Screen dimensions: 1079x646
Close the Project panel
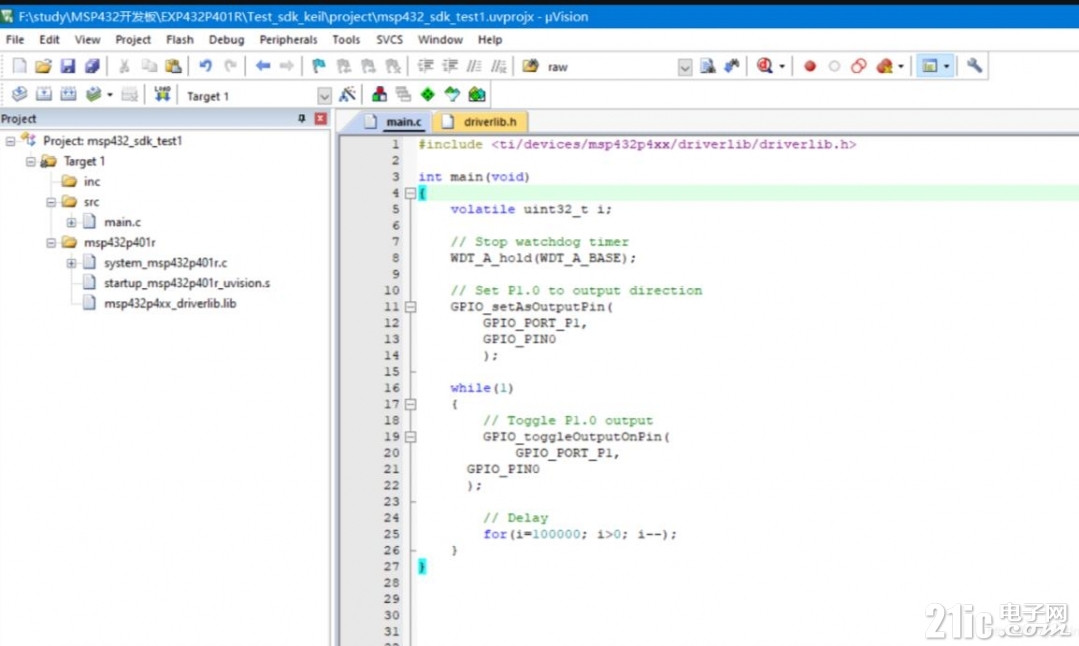(321, 118)
